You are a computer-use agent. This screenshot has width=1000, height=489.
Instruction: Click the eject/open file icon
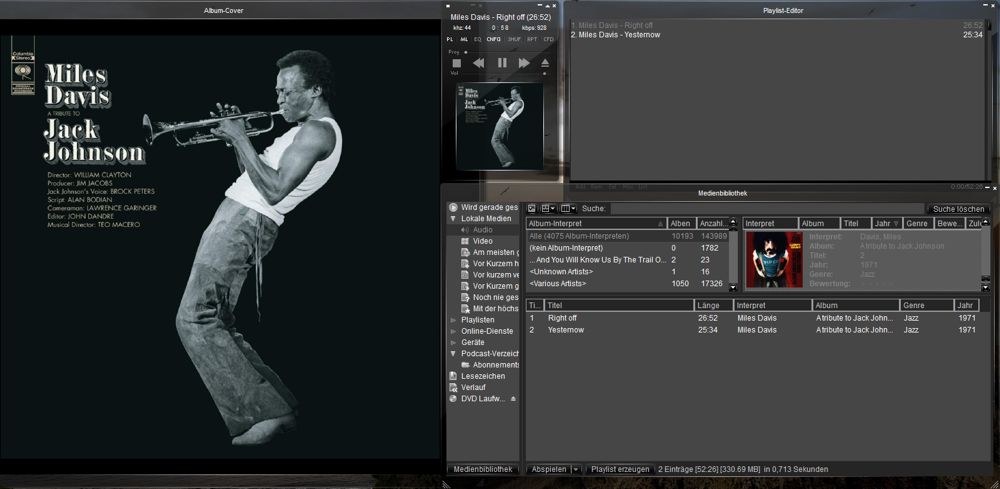click(x=545, y=63)
